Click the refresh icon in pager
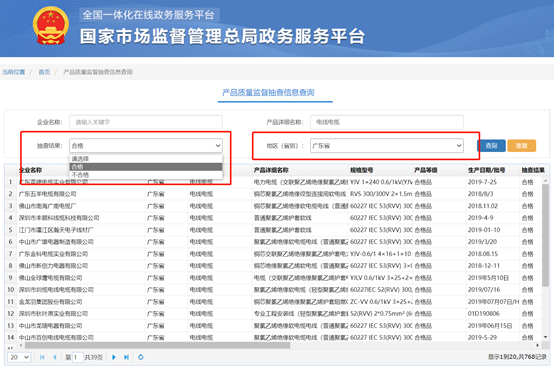 click(x=141, y=357)
